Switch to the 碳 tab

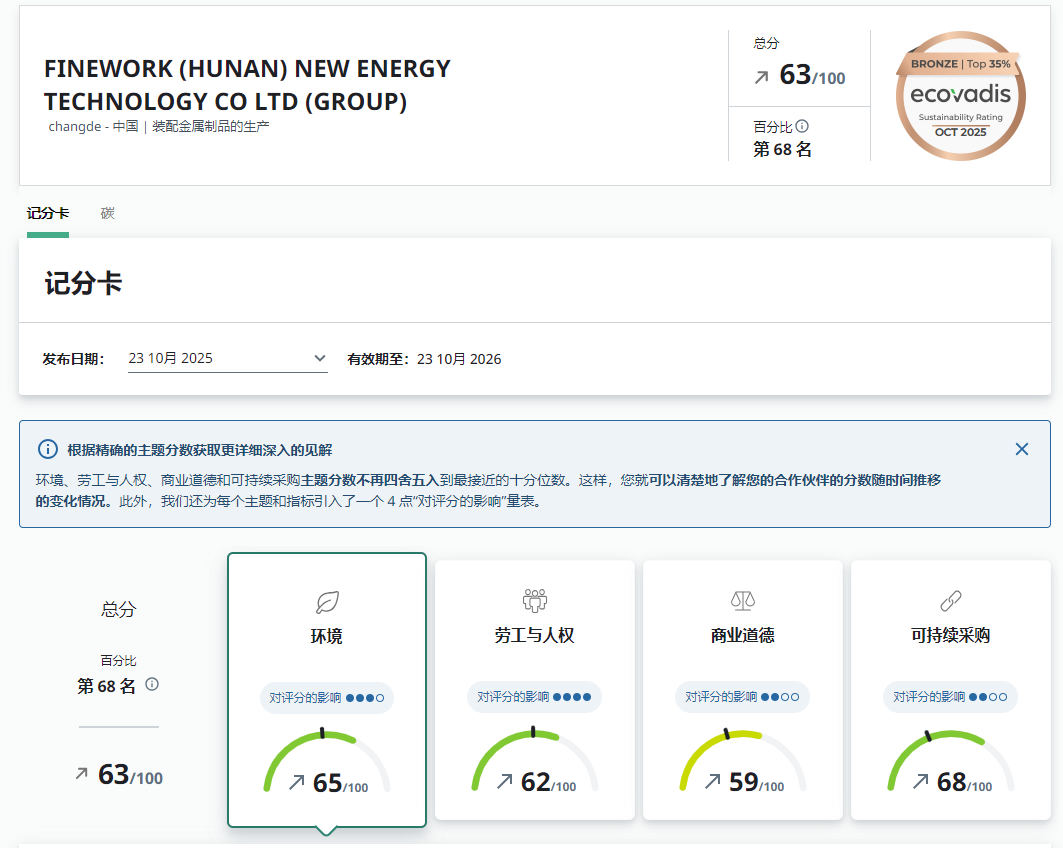pos(107,213)
